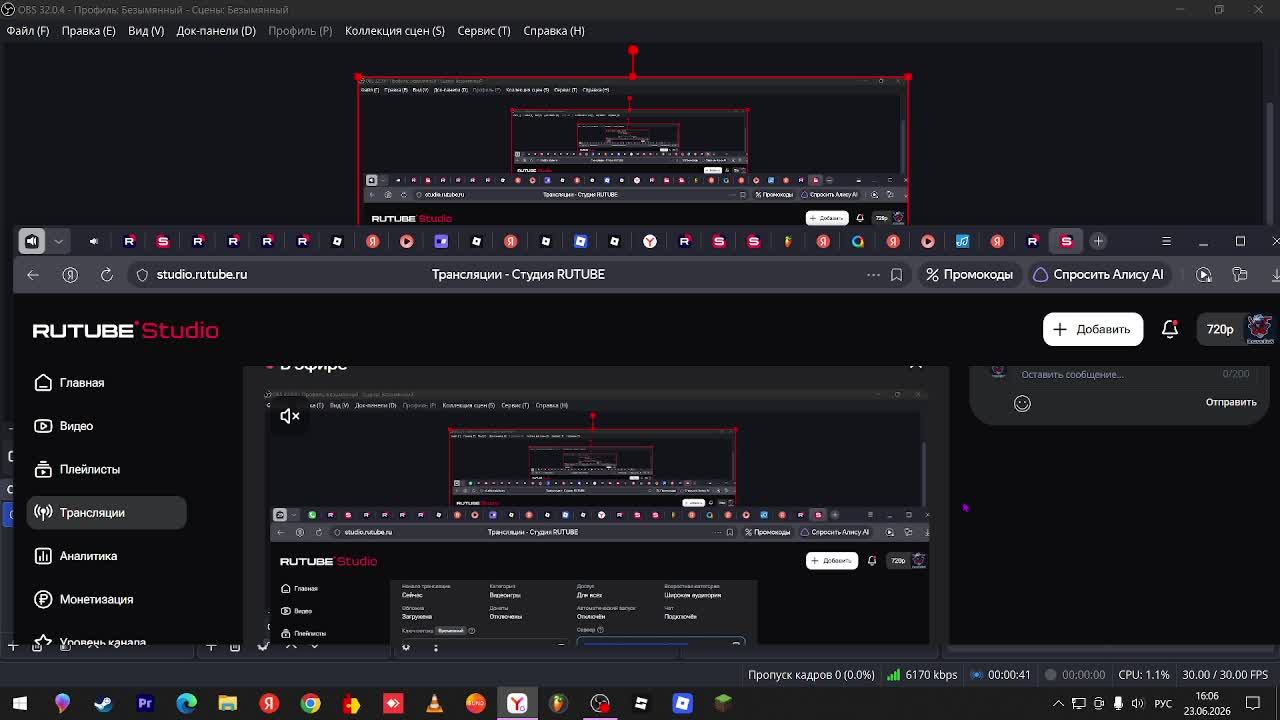Screen dimensions: 1280x720
Task: Click the 30.00 / 30.00 FPS readout
Action: point(1225,675)
